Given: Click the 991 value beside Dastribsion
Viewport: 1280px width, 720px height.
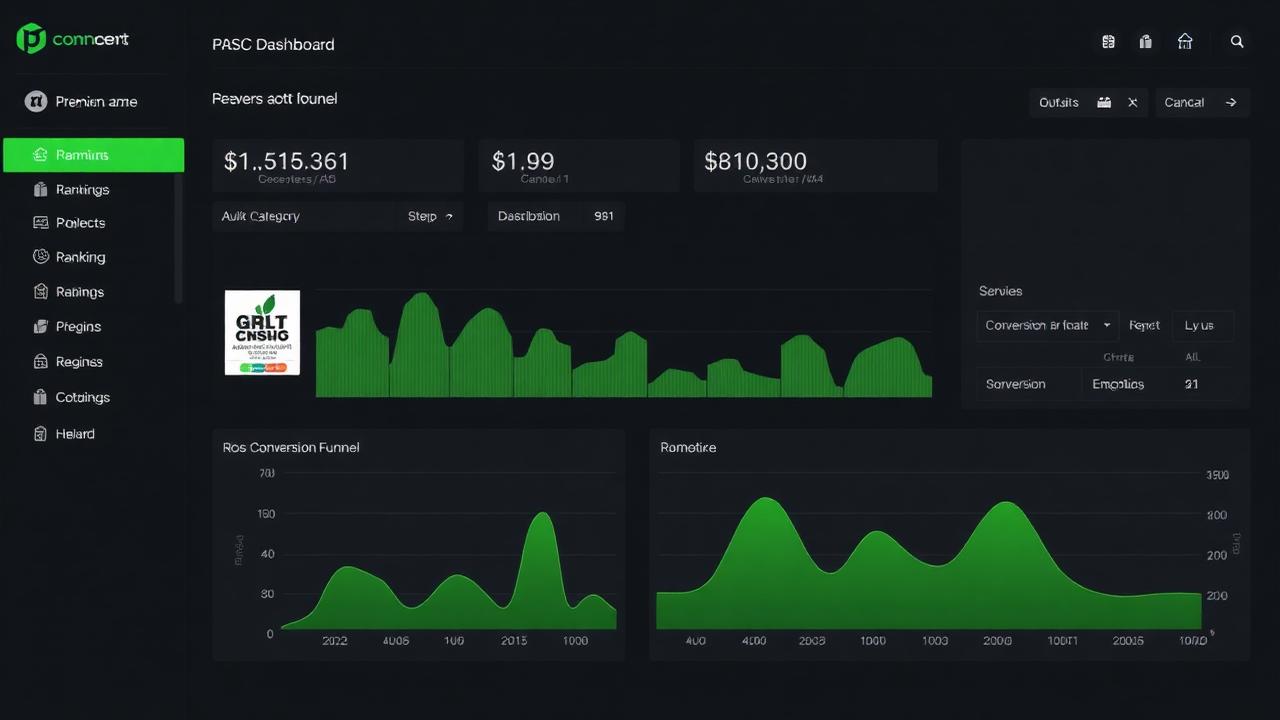Looking at the screenshot, I should coord(604,216).
